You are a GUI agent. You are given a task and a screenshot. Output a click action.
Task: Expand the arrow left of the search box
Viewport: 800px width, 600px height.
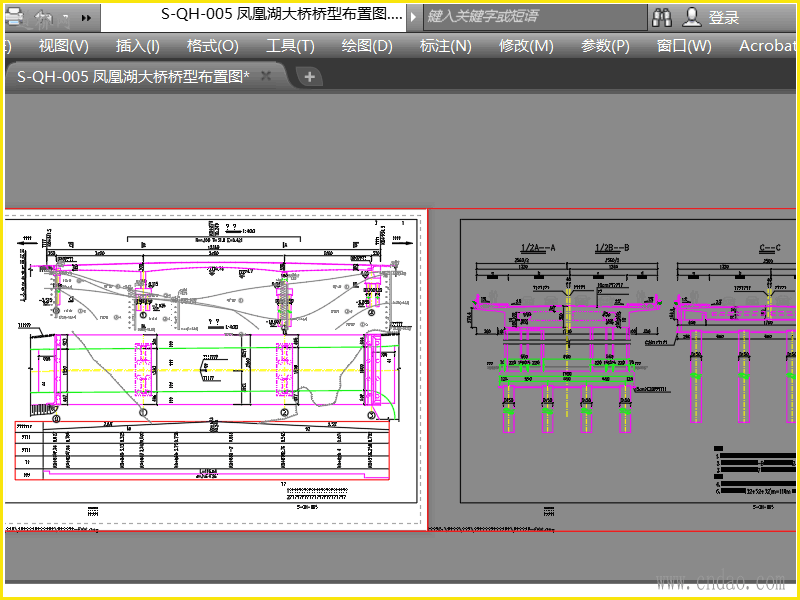413,17
